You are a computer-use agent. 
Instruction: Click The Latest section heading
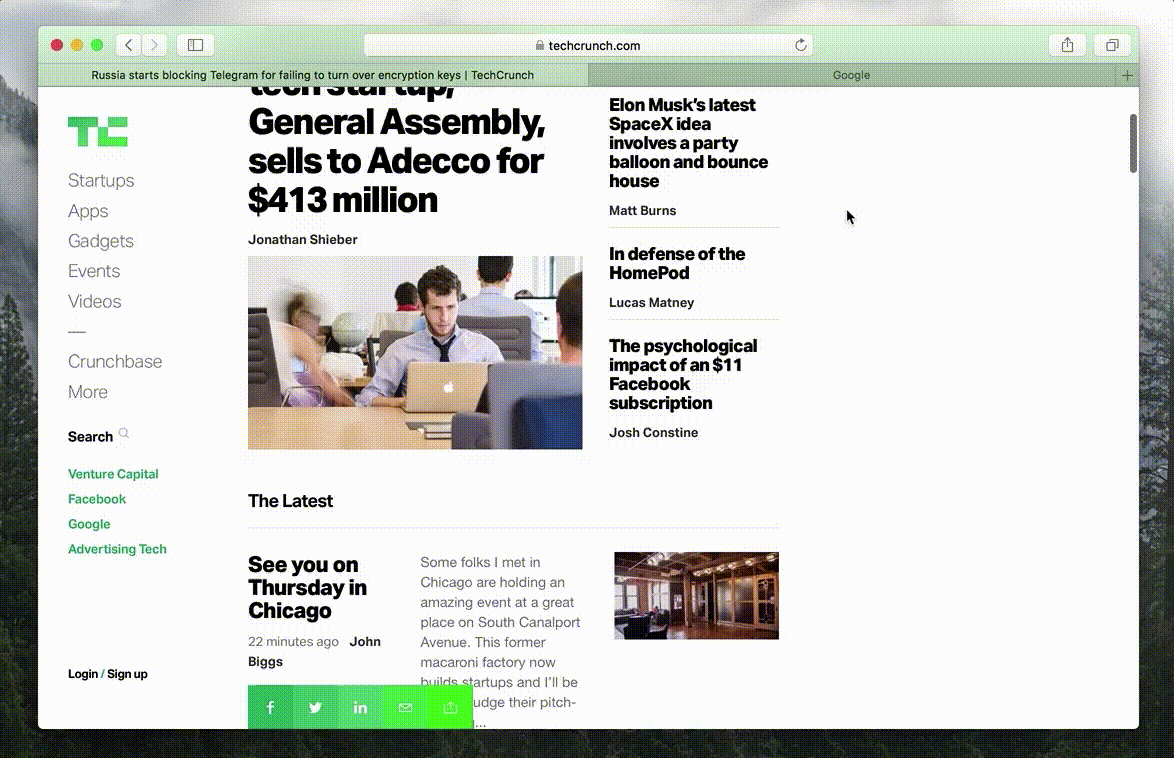coord(291,501)
